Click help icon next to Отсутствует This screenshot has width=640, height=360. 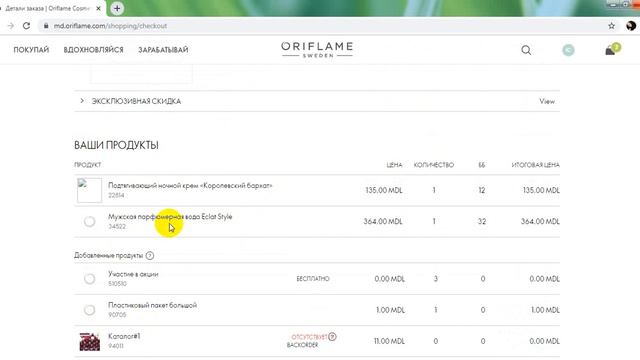point(332,337)
